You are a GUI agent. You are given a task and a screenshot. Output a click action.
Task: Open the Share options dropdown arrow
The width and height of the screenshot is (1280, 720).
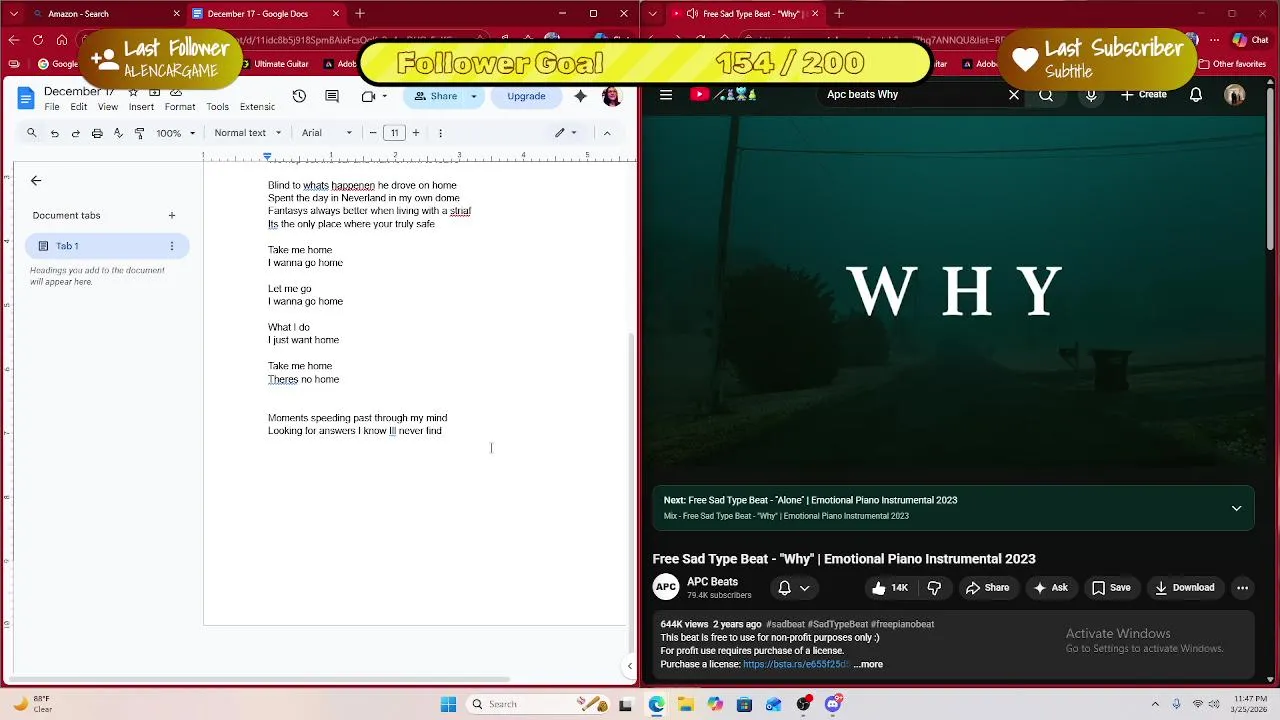pos(474,96)
